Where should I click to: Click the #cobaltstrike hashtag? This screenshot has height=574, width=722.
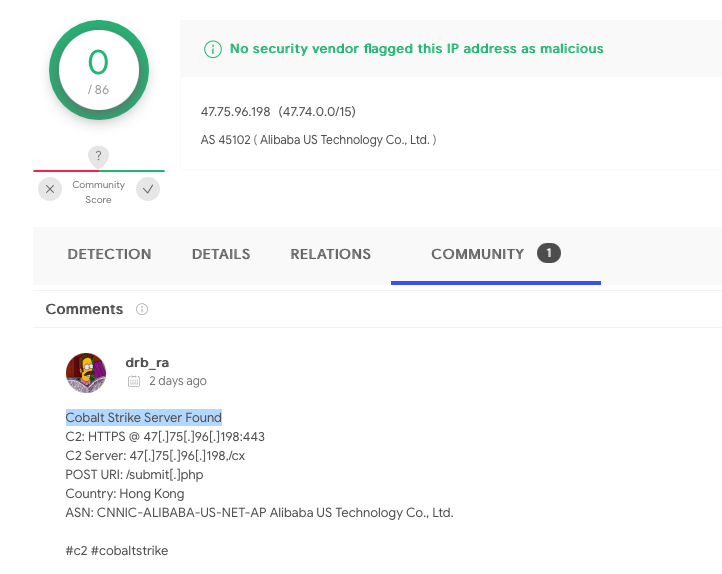point(129,551)
